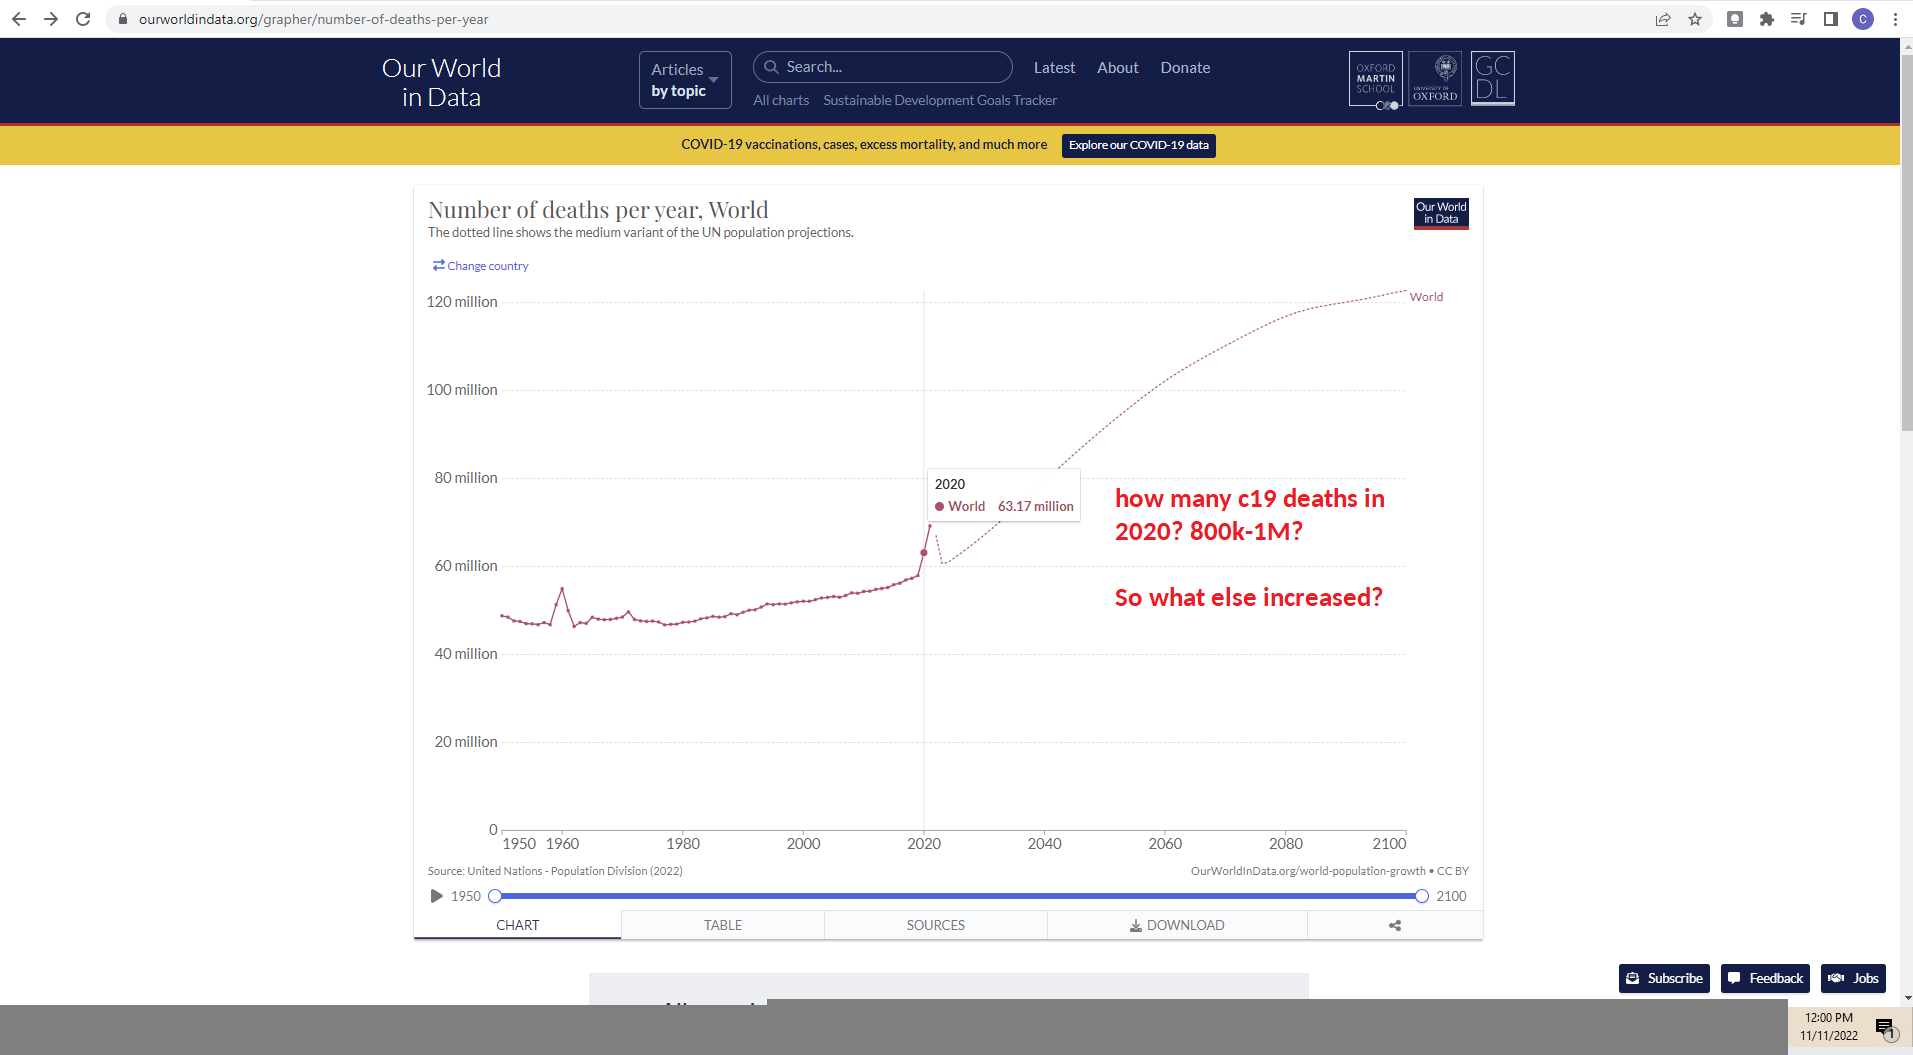Bookmark this page with the star icon
This screenshot has height=1055, width=1913.
pos(1695,19)
